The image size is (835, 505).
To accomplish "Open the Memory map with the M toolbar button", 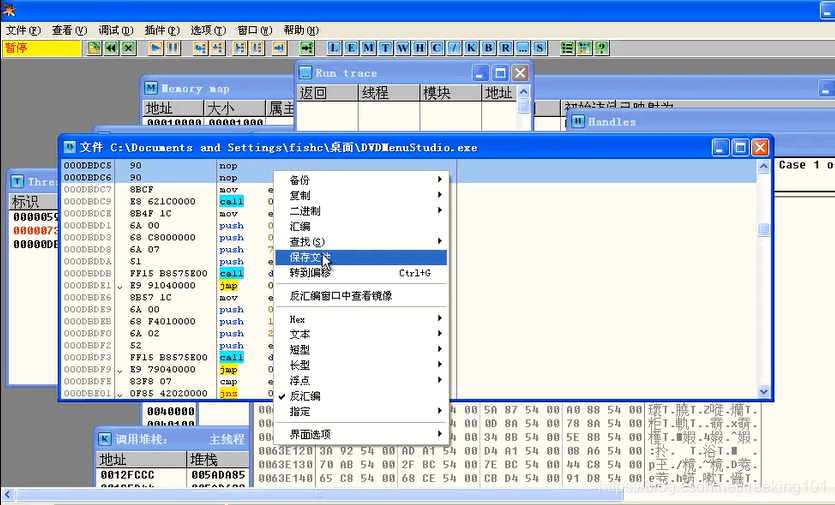I will 368,48.
